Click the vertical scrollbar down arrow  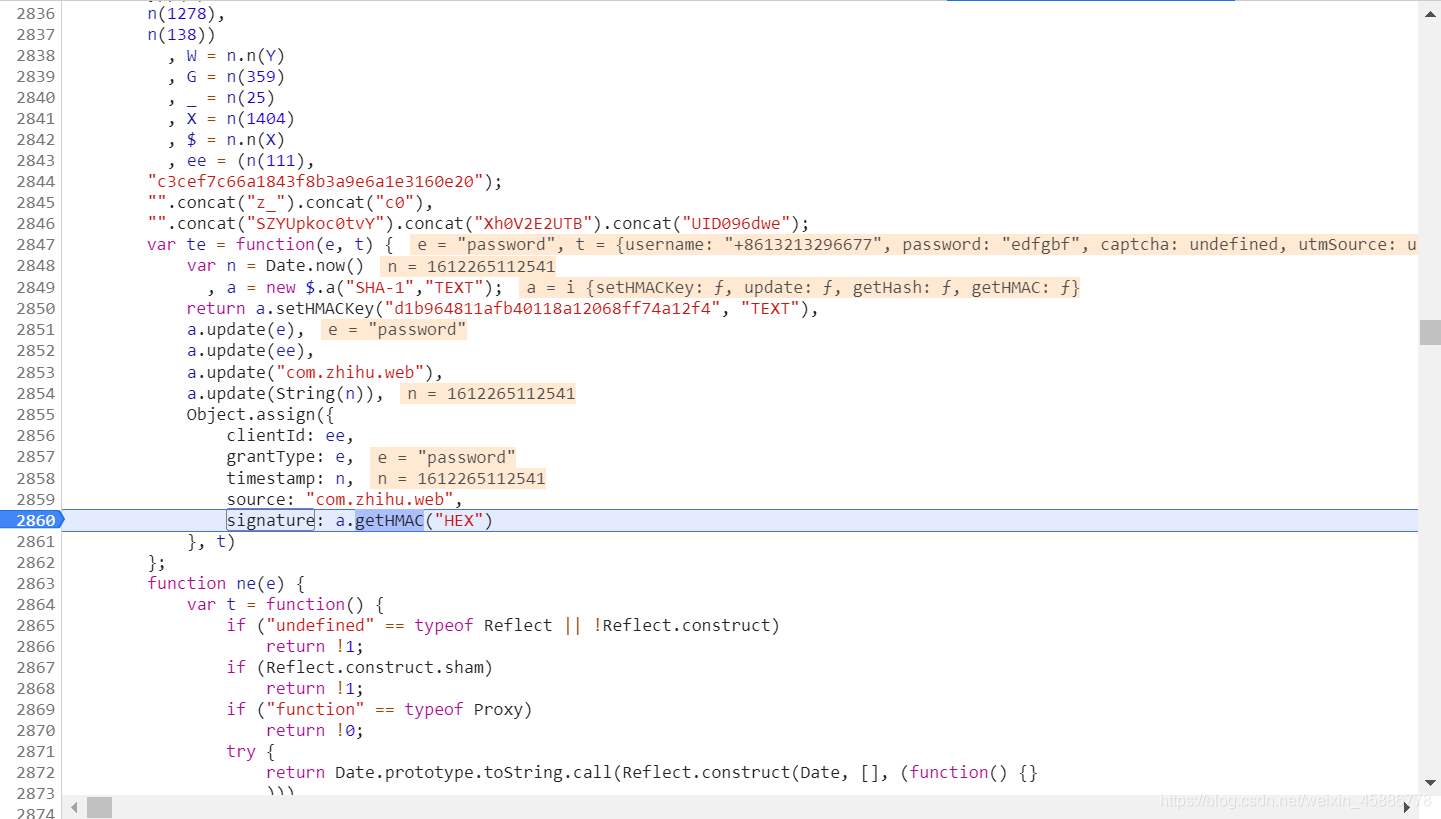(1430, 782)
